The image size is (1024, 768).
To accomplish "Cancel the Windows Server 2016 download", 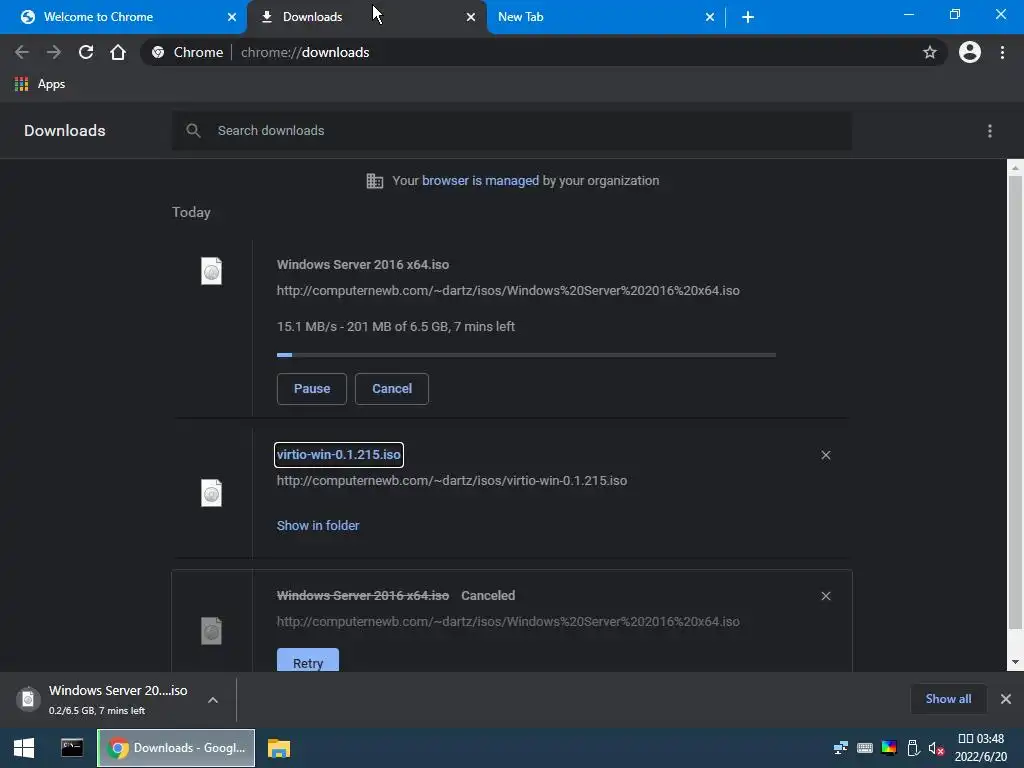I will 392,389.
